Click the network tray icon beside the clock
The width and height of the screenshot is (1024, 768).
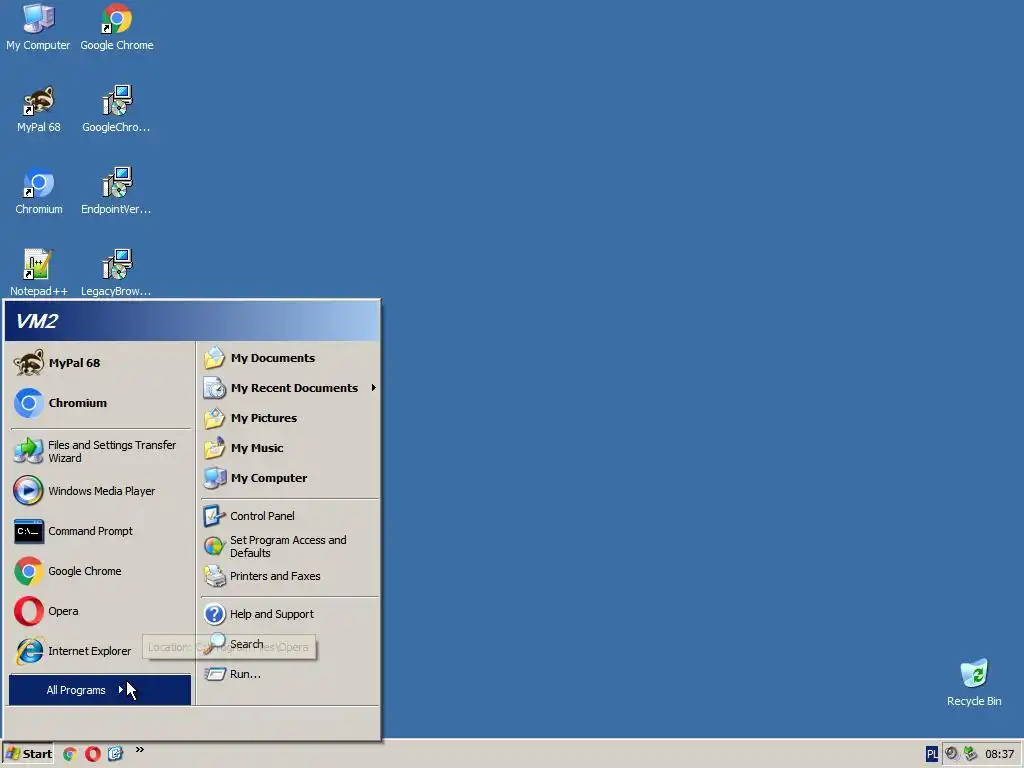point(970,754)
